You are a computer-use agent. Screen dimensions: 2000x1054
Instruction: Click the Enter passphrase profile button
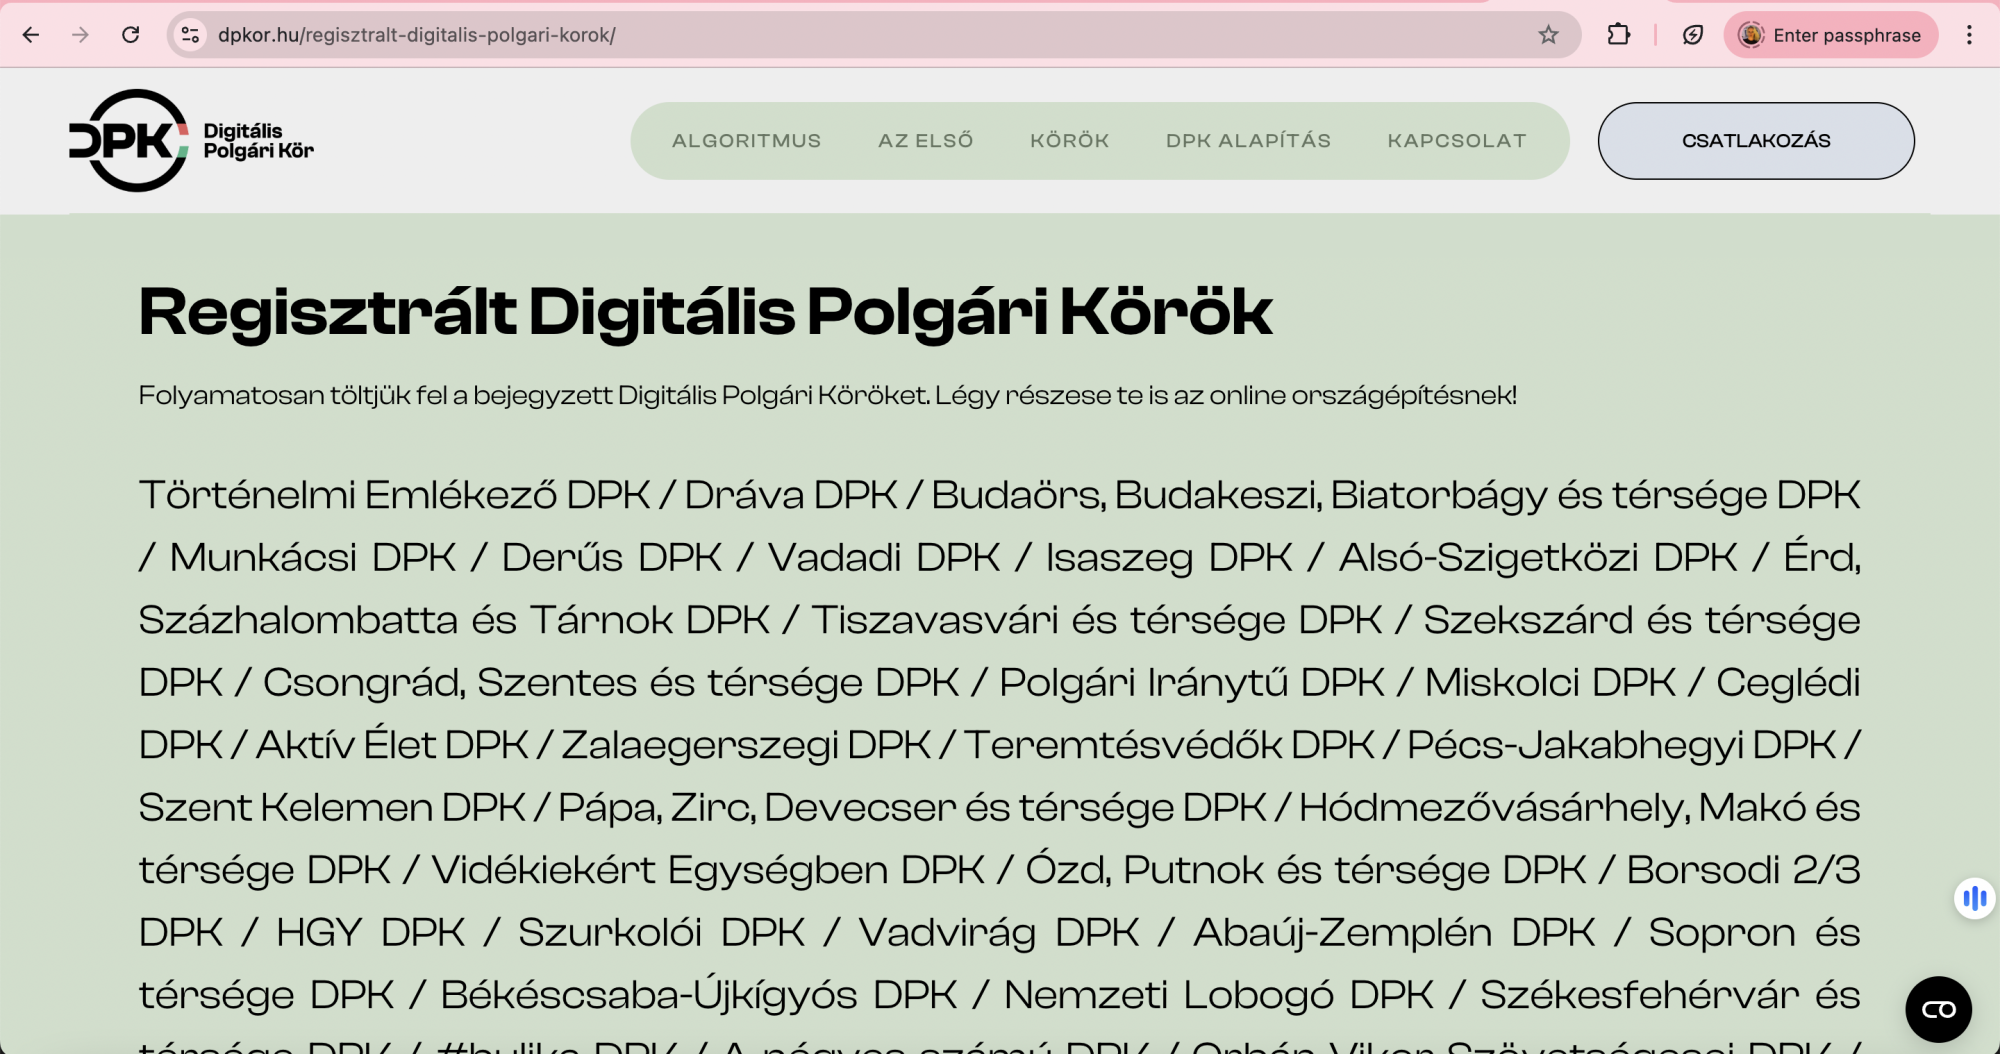point(1830,35)
